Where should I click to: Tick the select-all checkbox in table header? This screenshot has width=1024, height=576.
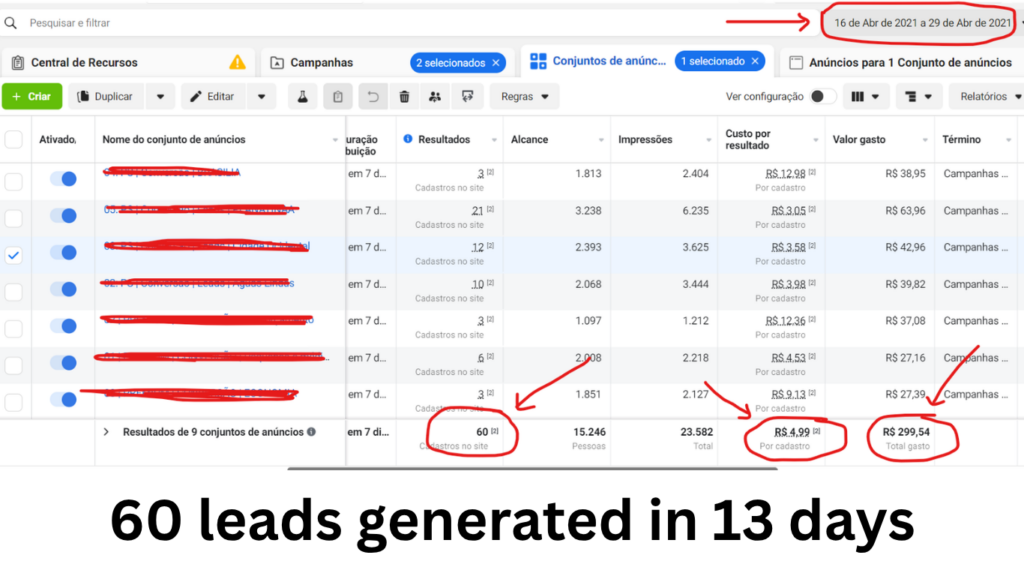(14, 139)
